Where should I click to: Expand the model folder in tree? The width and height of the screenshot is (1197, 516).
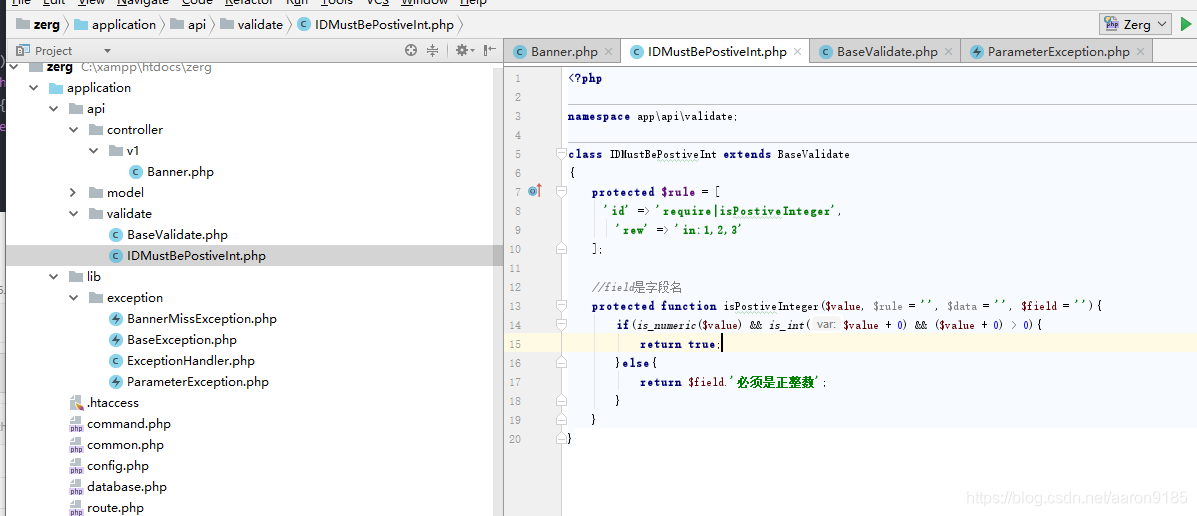pyautogui.click(x=73, y=192)
